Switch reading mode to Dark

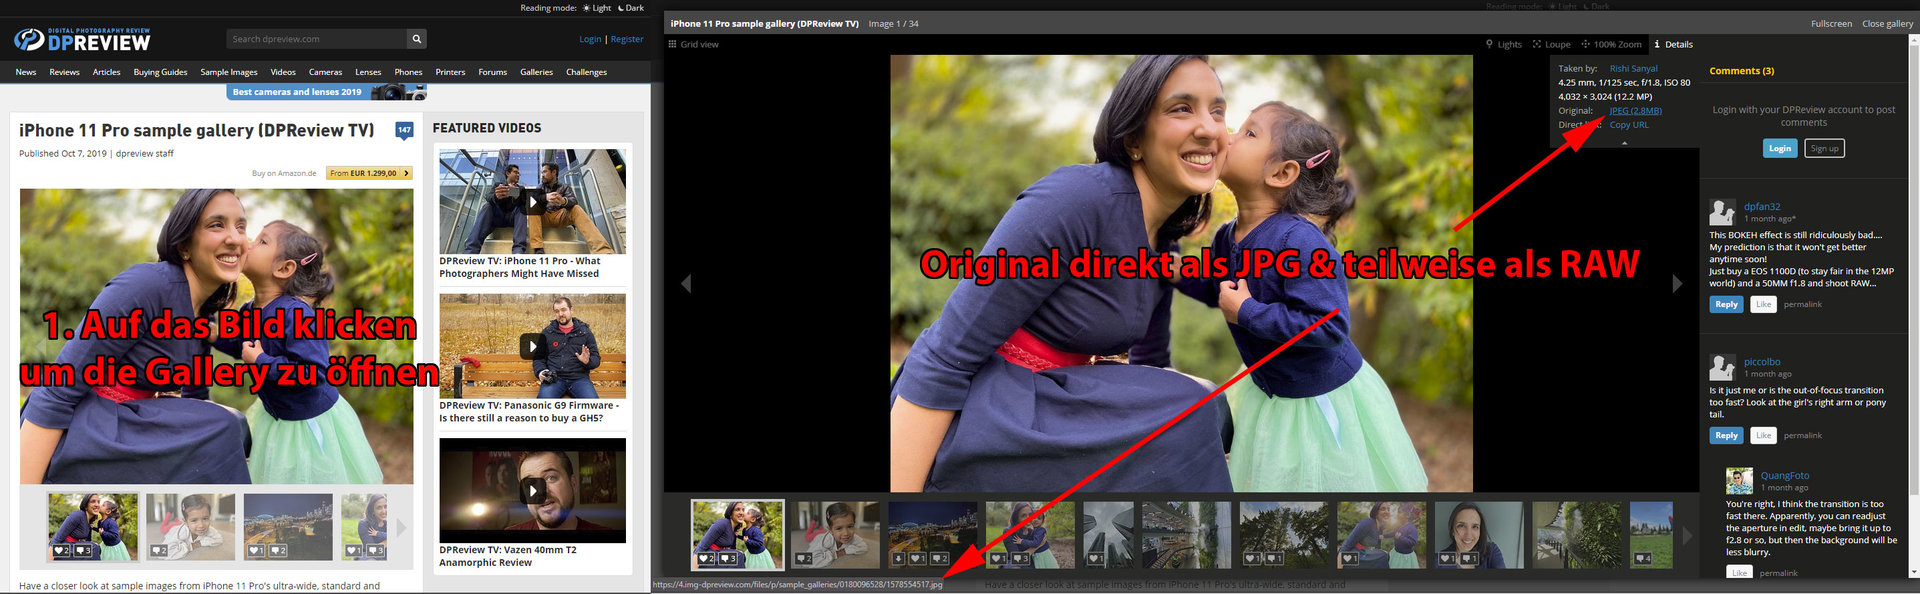pos(631,8)
